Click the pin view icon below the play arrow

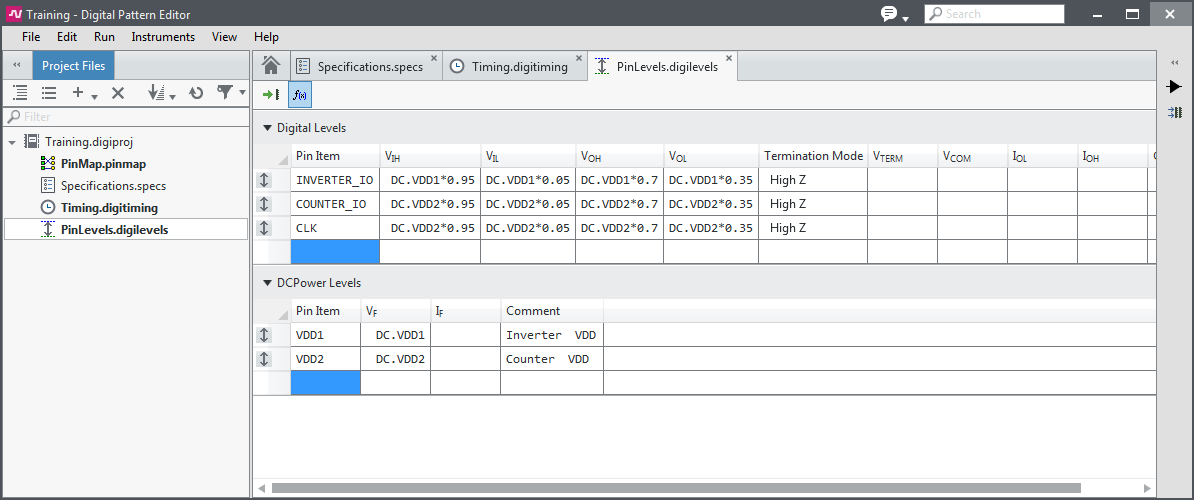tap(1175, 113)
